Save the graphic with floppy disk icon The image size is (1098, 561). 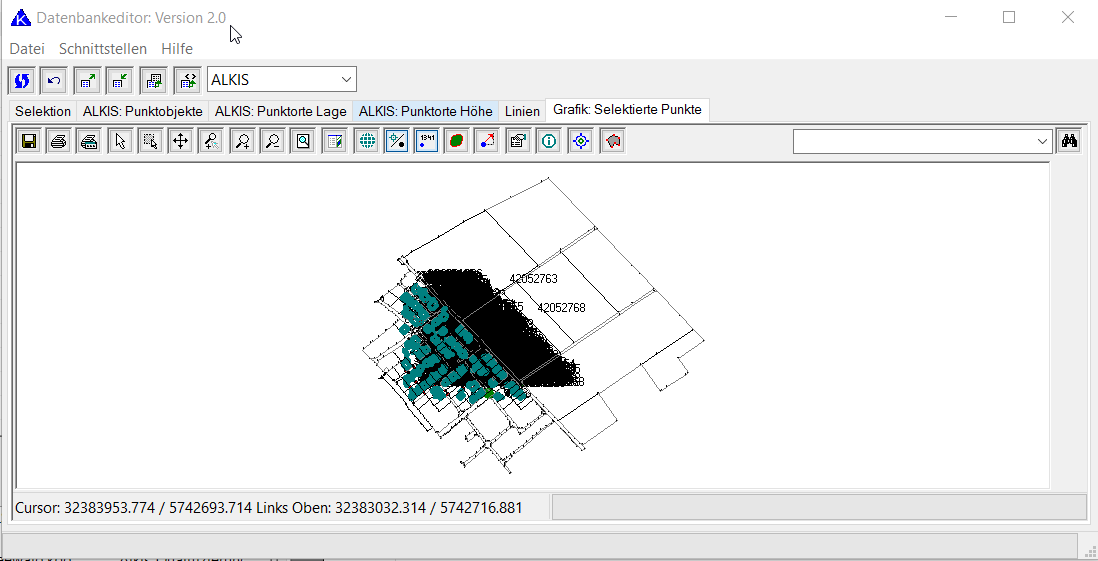29,141
